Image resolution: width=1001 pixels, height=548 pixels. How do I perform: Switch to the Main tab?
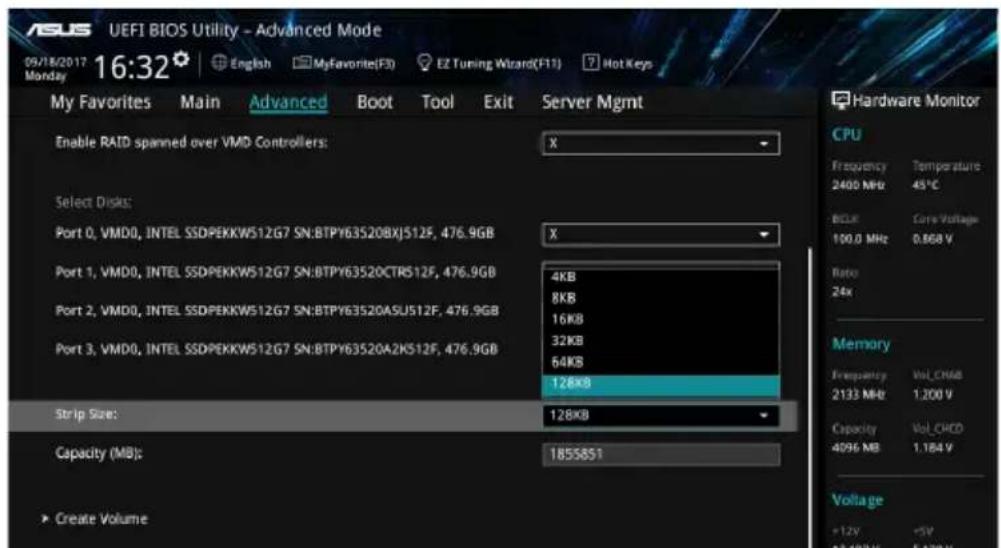tap(200, 102)
